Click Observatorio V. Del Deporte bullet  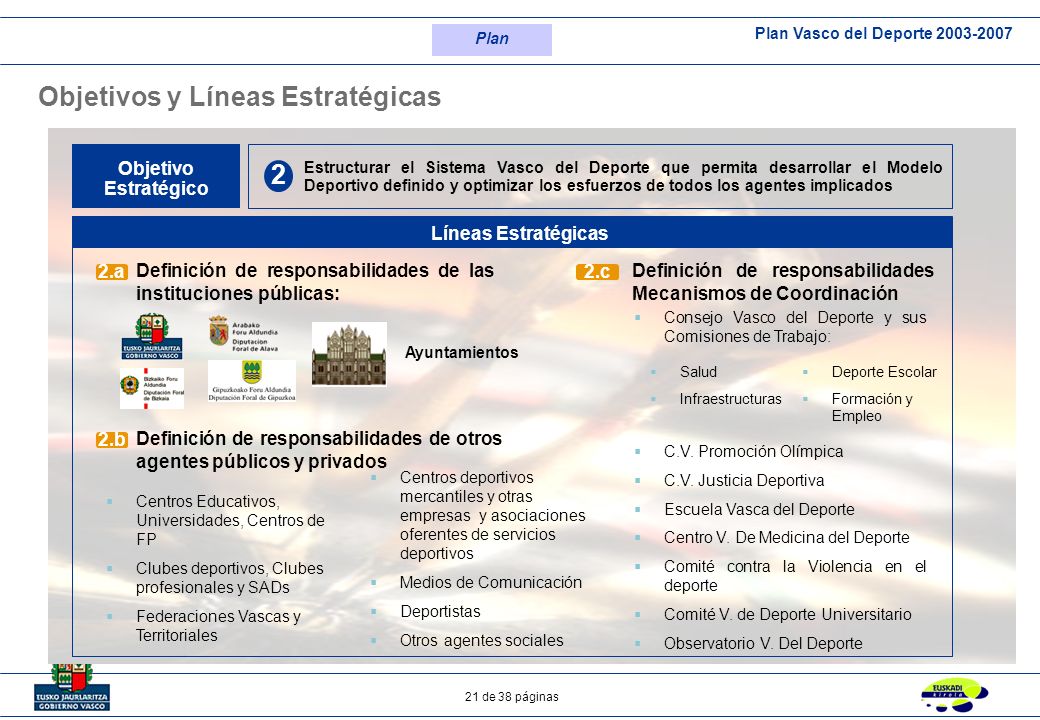coord(763,643)
